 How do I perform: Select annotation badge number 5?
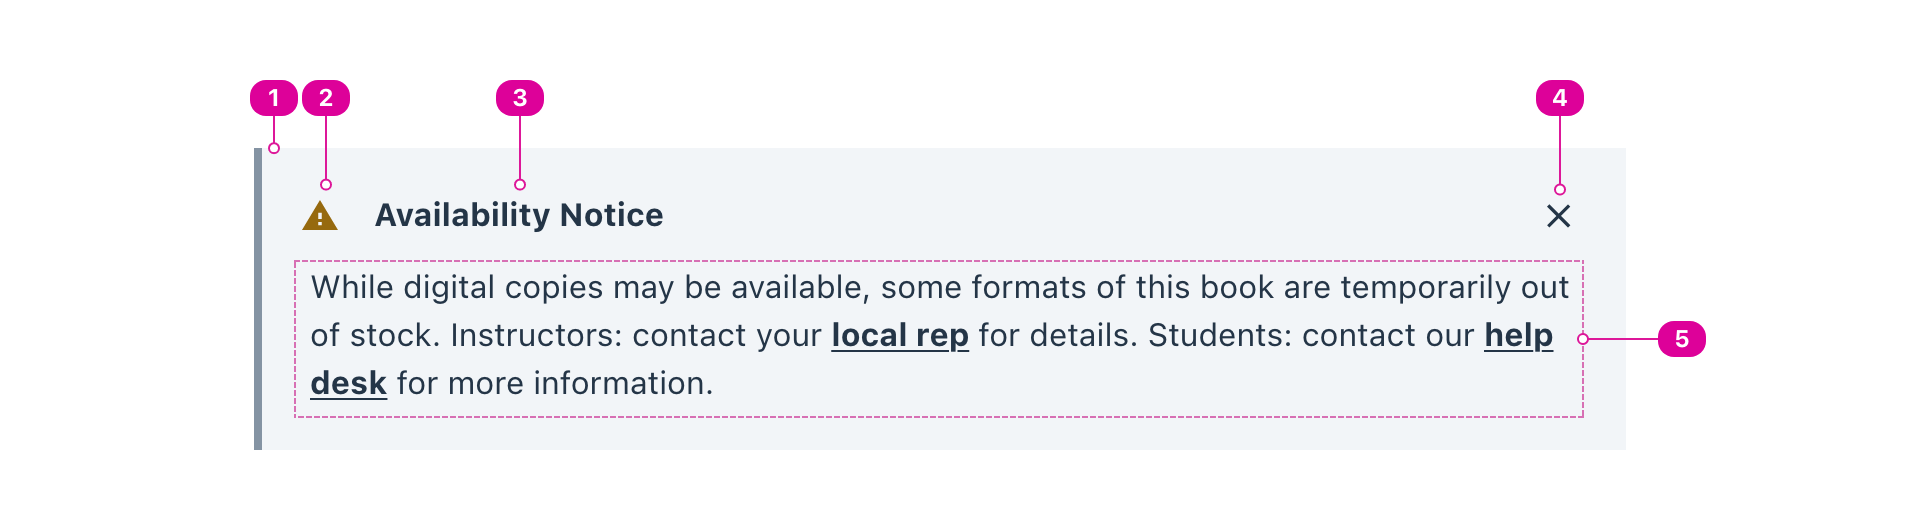point(1681,339)
